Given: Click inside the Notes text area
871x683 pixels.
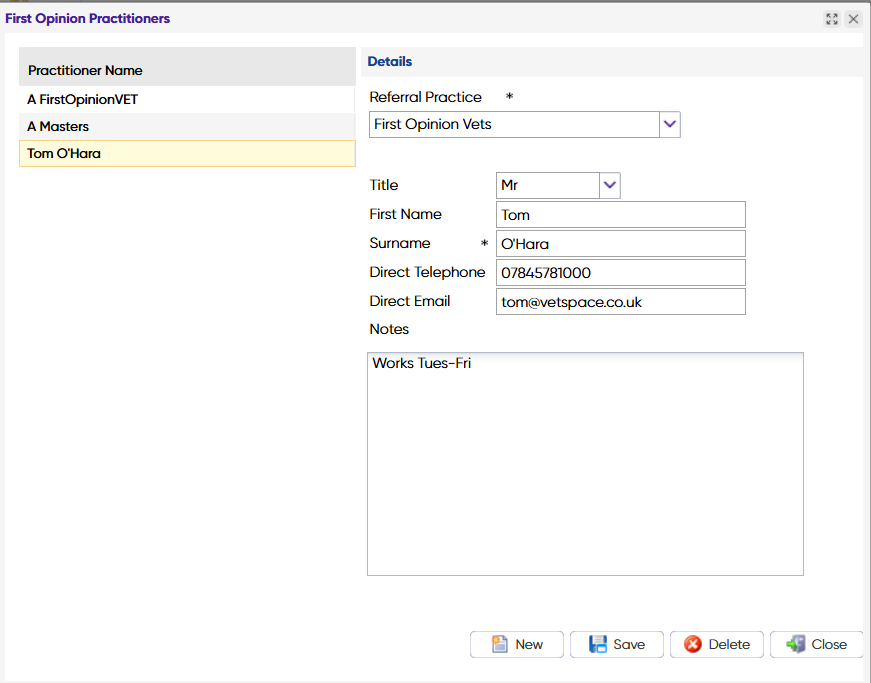Looking at the screenshot, I should pyautogui.click(x=585, y=464).
